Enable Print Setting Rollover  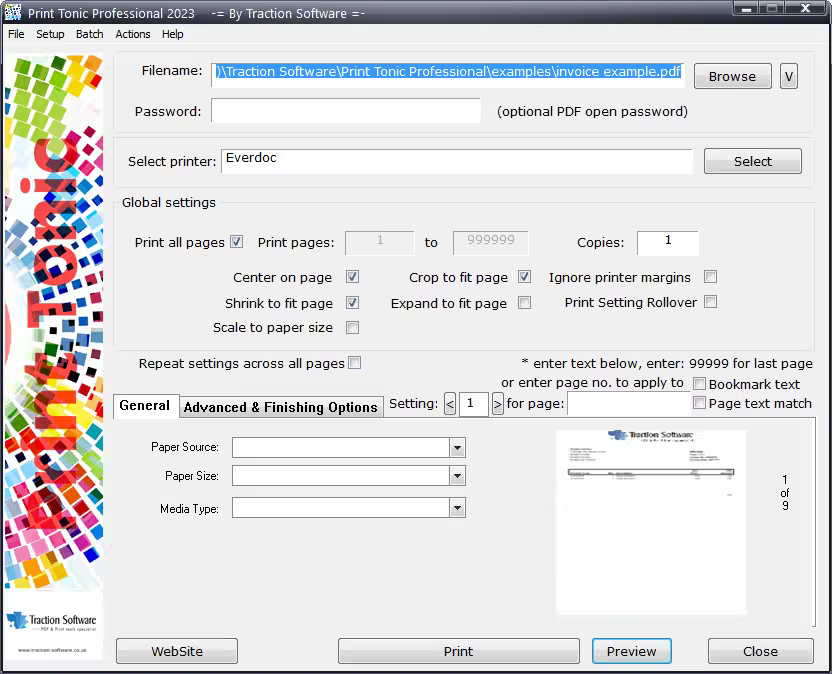[710, 302]
